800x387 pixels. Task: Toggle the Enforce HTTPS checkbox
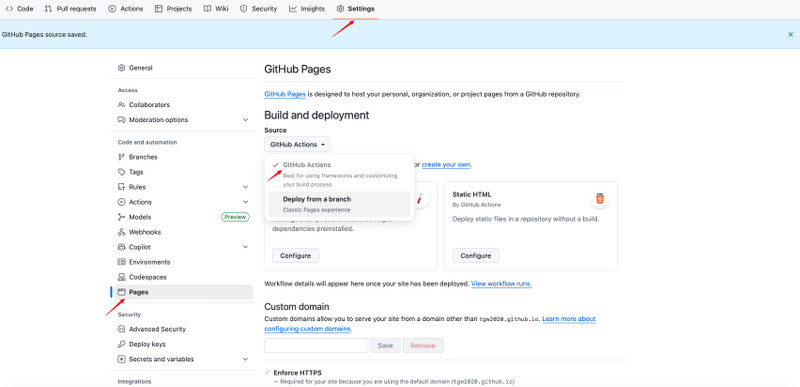[x=267, y=372]
